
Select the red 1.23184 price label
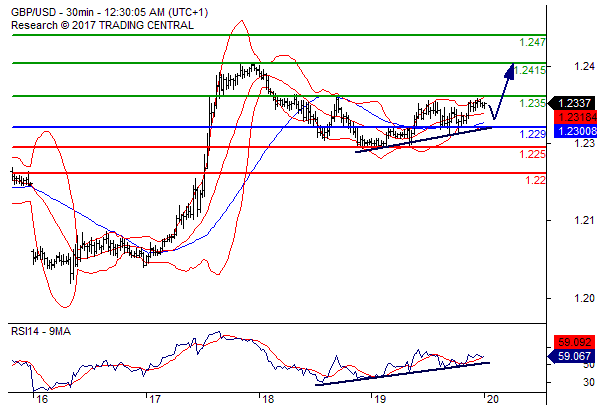tap(575, 117)
